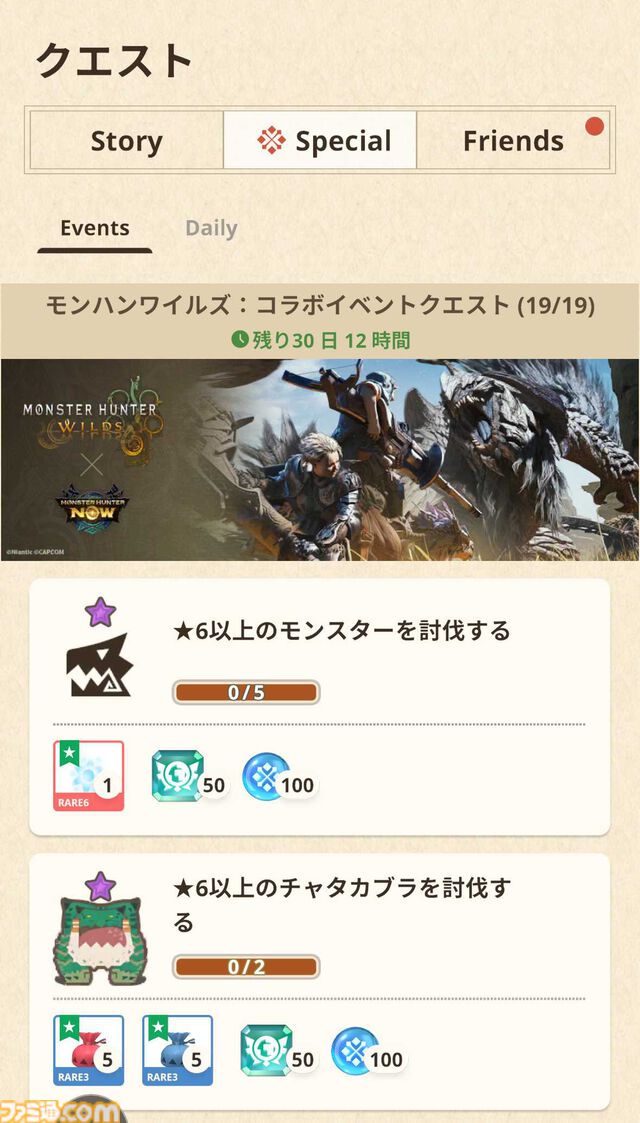The height and width of the screenshot is (1123, 640).
Task: Switch to the Special quests tab
Action: coord(320,140)
